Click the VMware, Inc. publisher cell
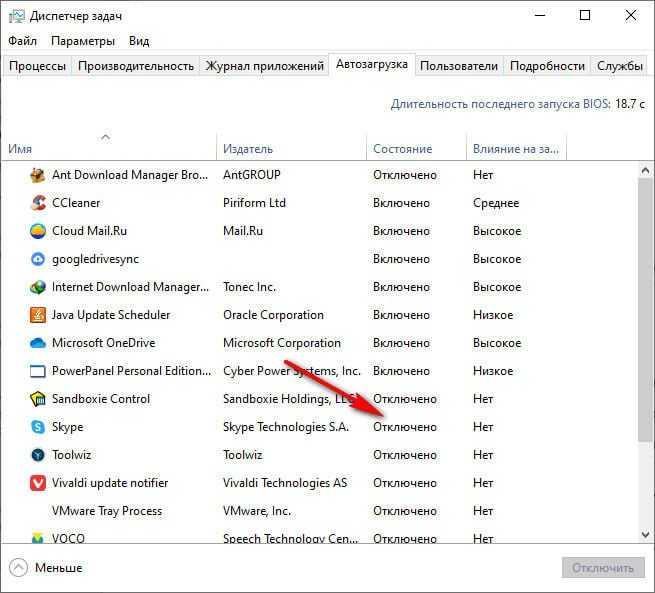Image resolution: width=655 pixels, height=593 pixels. point(257,511)
